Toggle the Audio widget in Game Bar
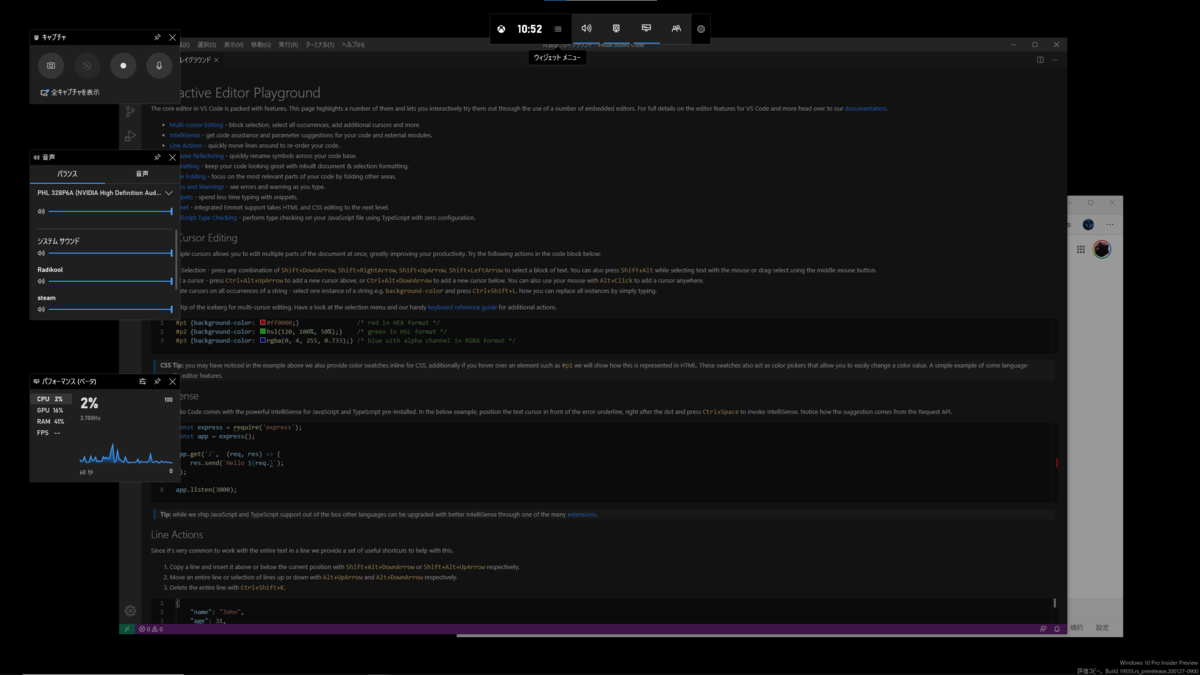 (x=586, y=29)
